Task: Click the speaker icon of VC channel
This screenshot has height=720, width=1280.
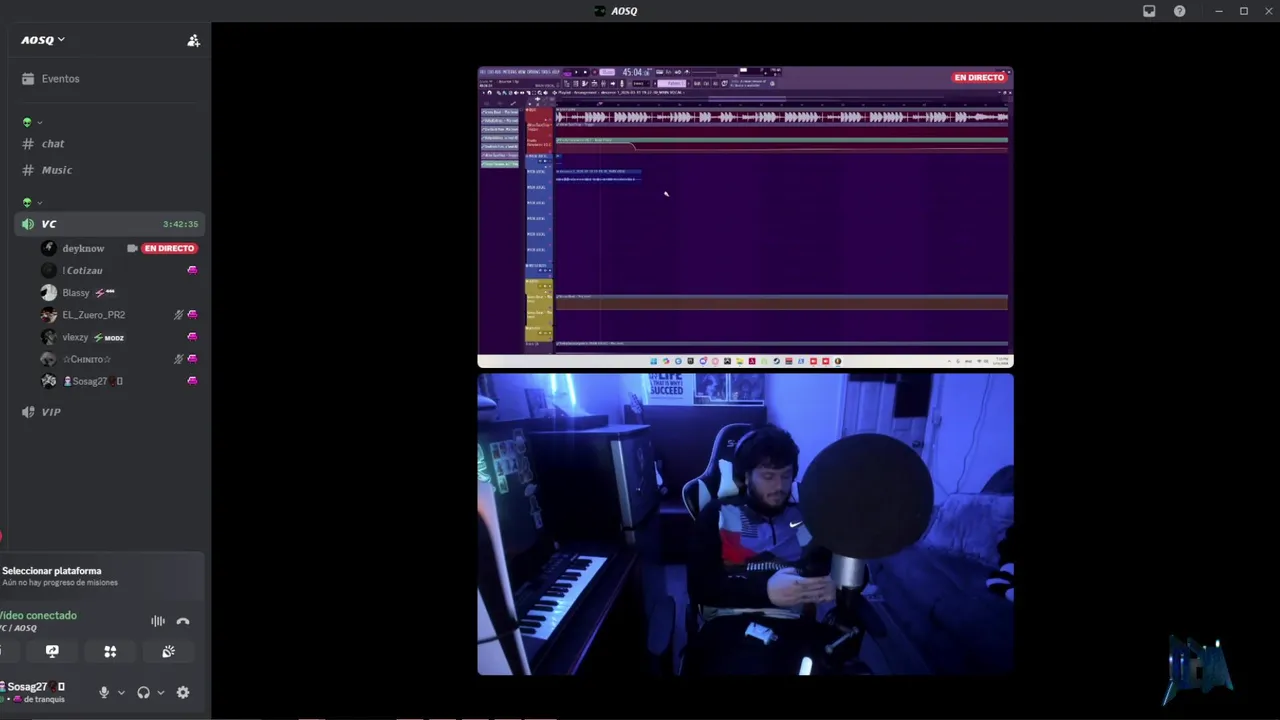Action: (x=28, y=224)
